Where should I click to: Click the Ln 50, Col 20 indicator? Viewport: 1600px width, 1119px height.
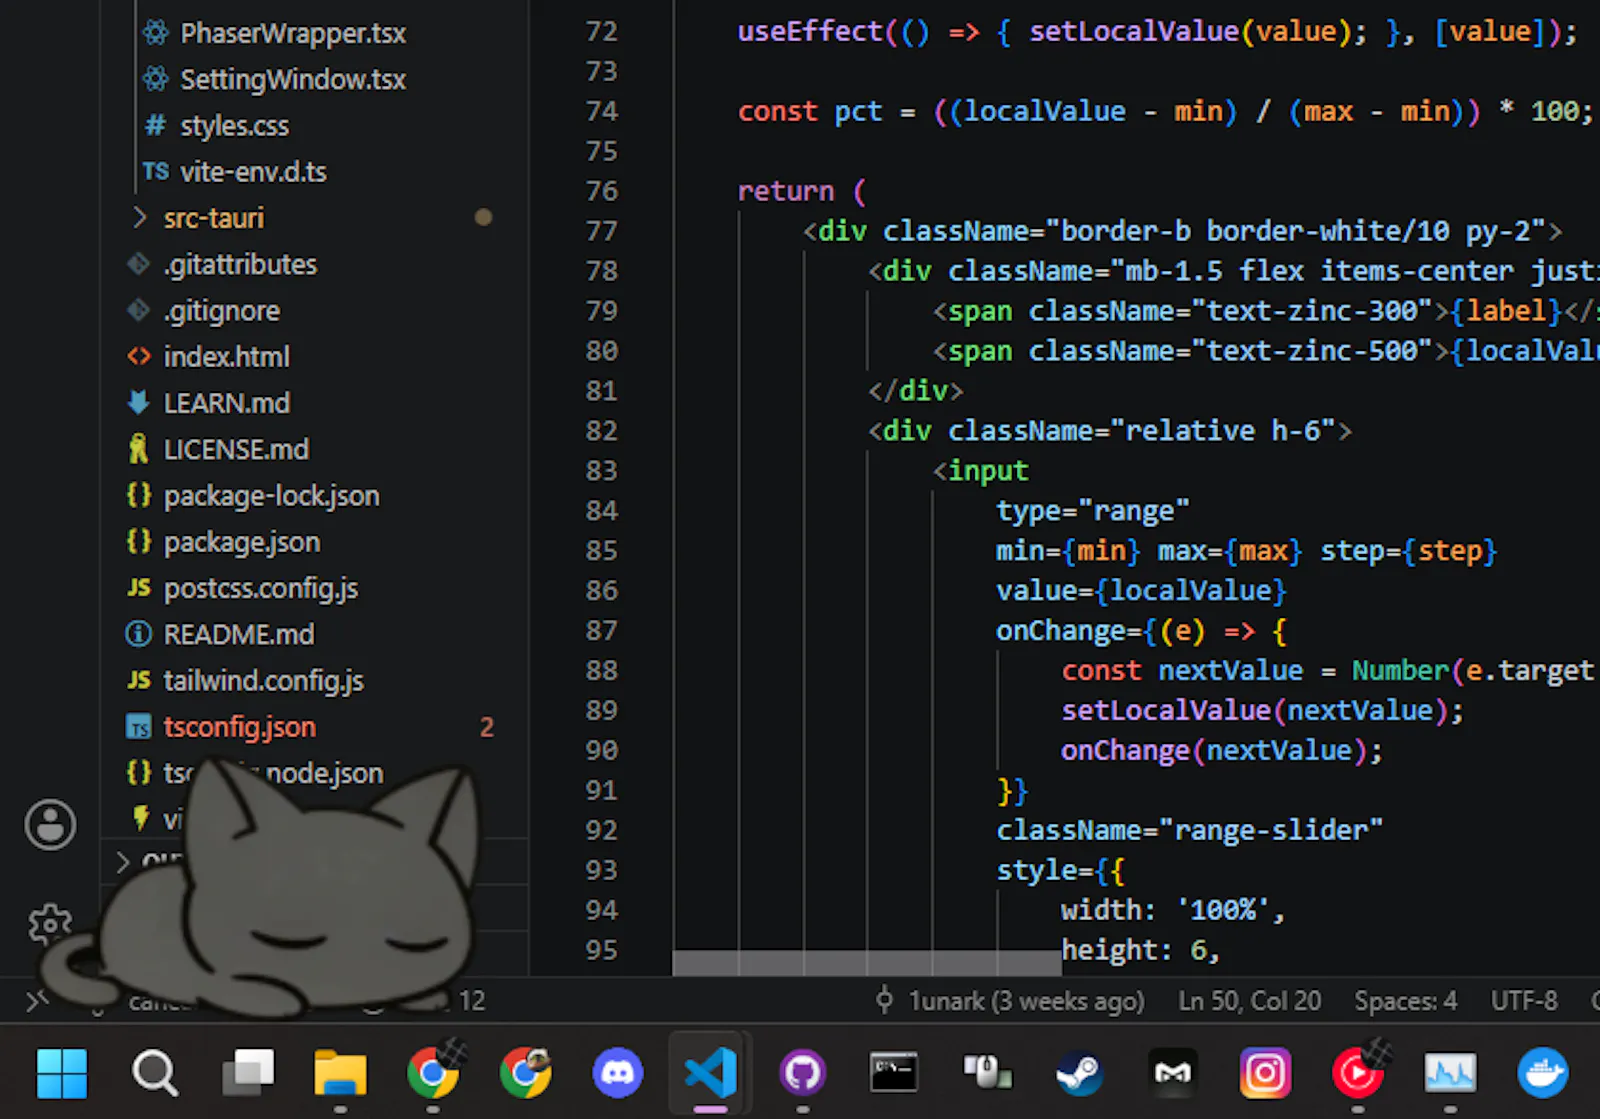coord(1250,1000)
